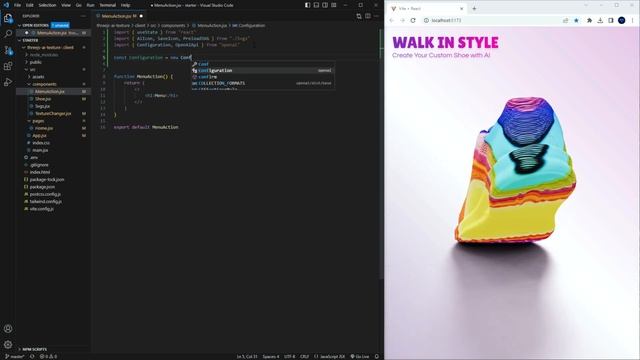Collapse the pages folder
This screenshot has height=360, width=640.
38,121
